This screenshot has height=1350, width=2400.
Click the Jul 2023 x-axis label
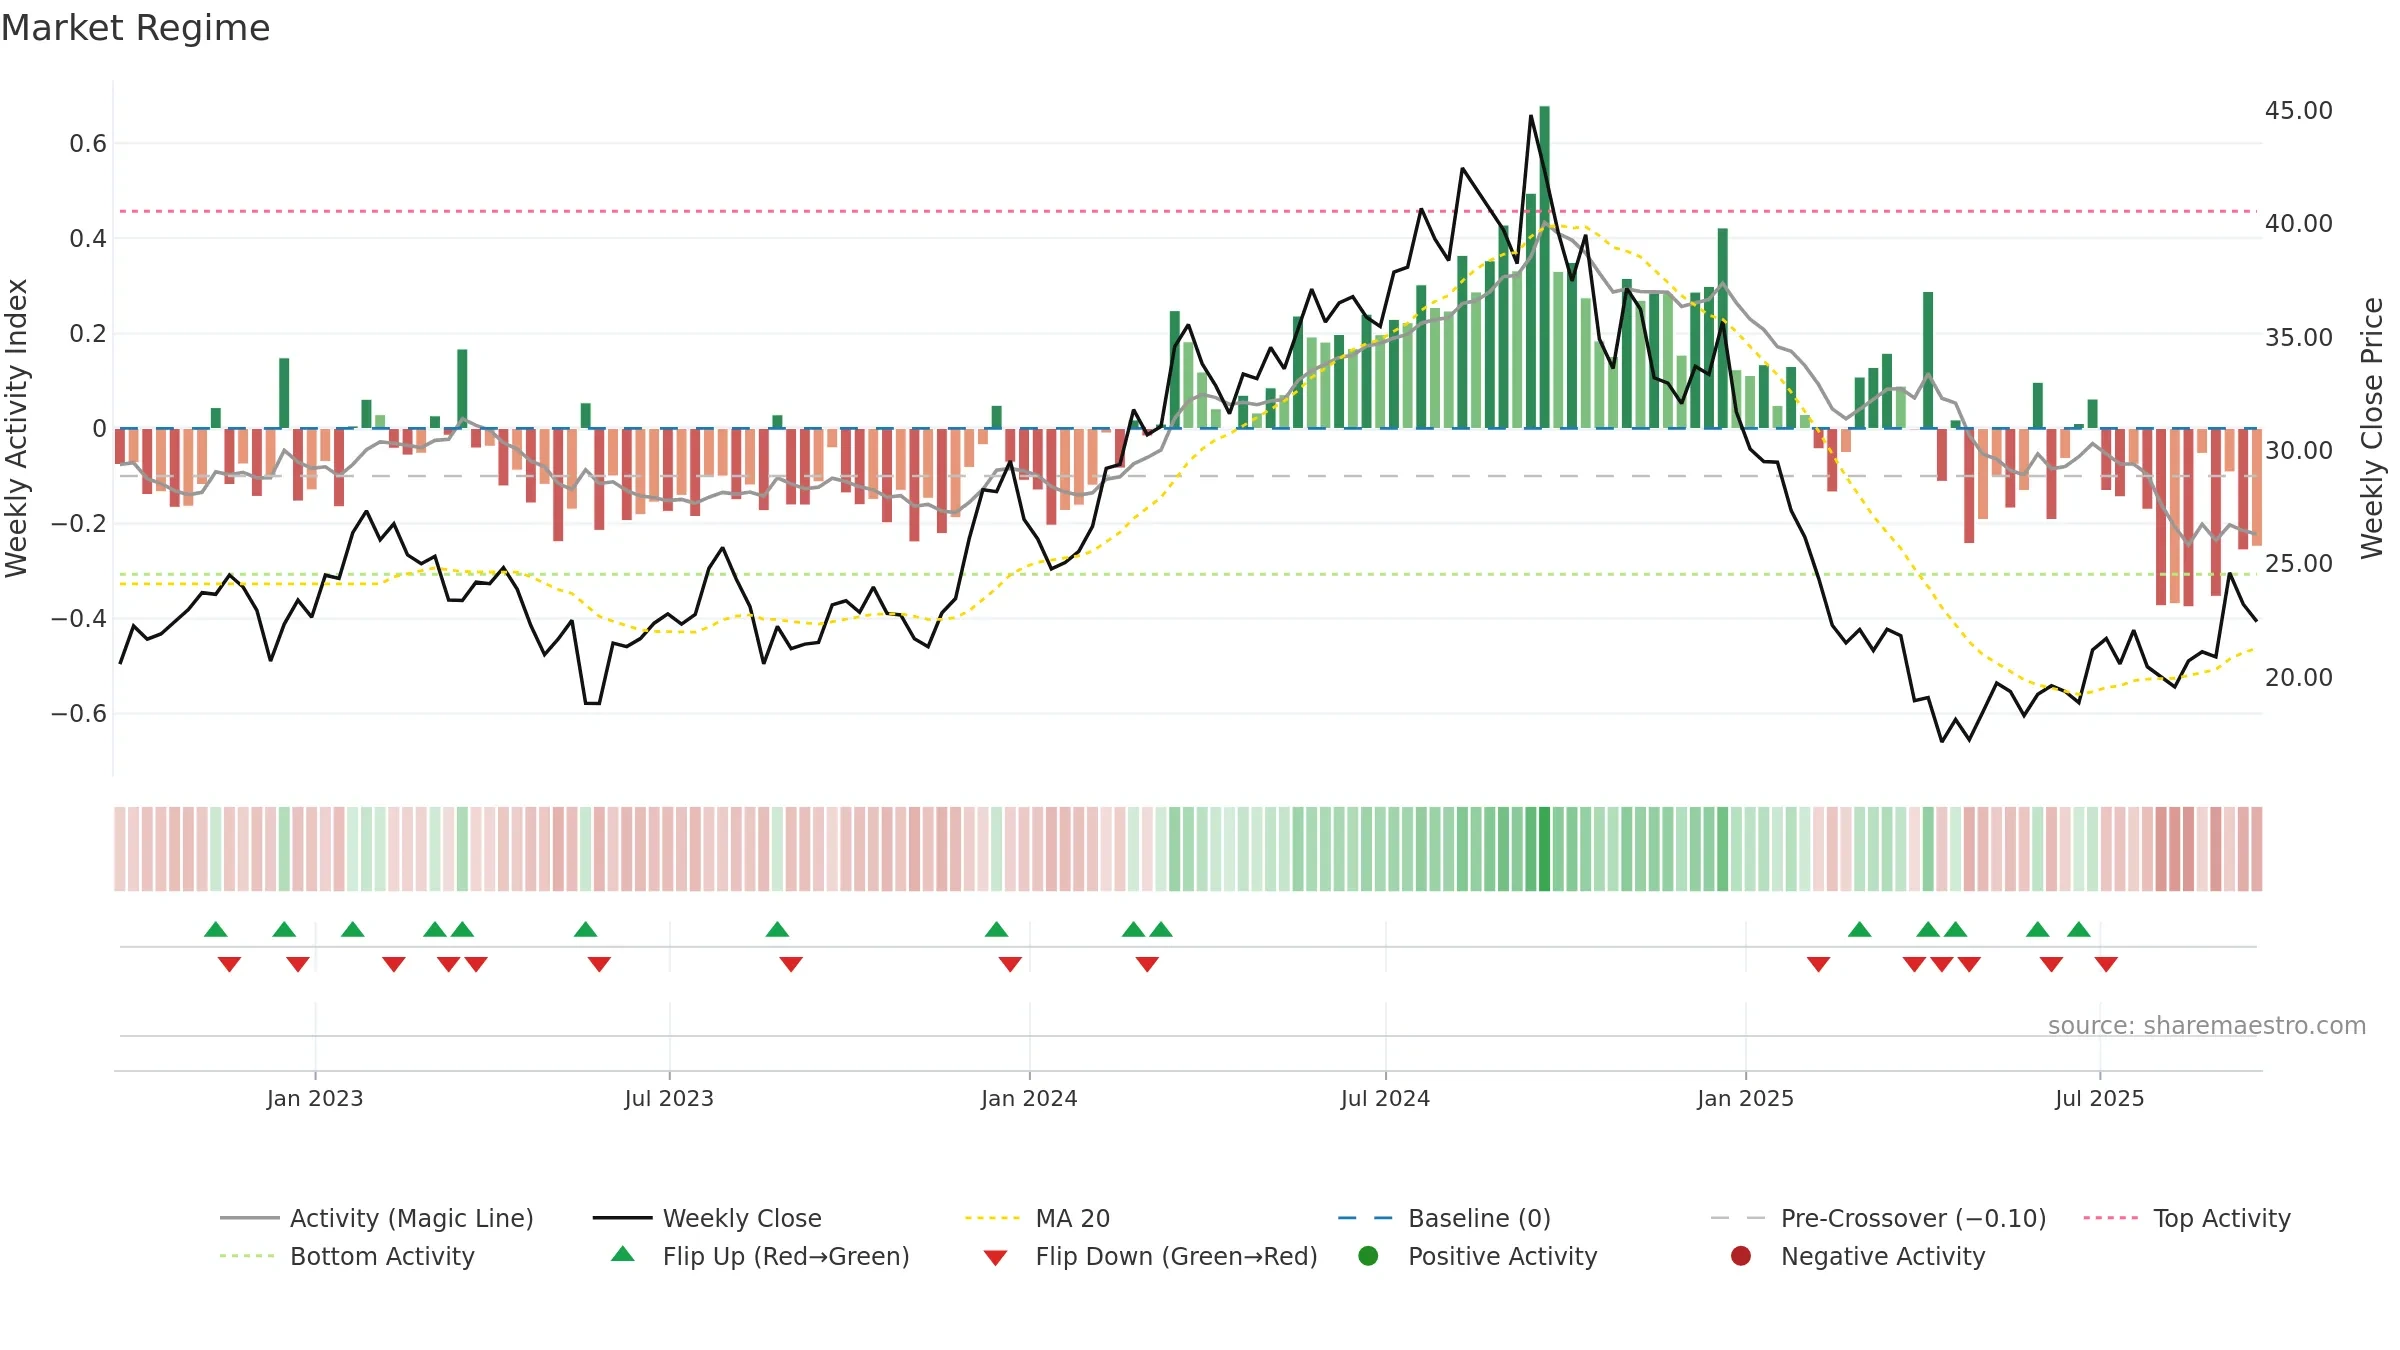click(669, 1098)
